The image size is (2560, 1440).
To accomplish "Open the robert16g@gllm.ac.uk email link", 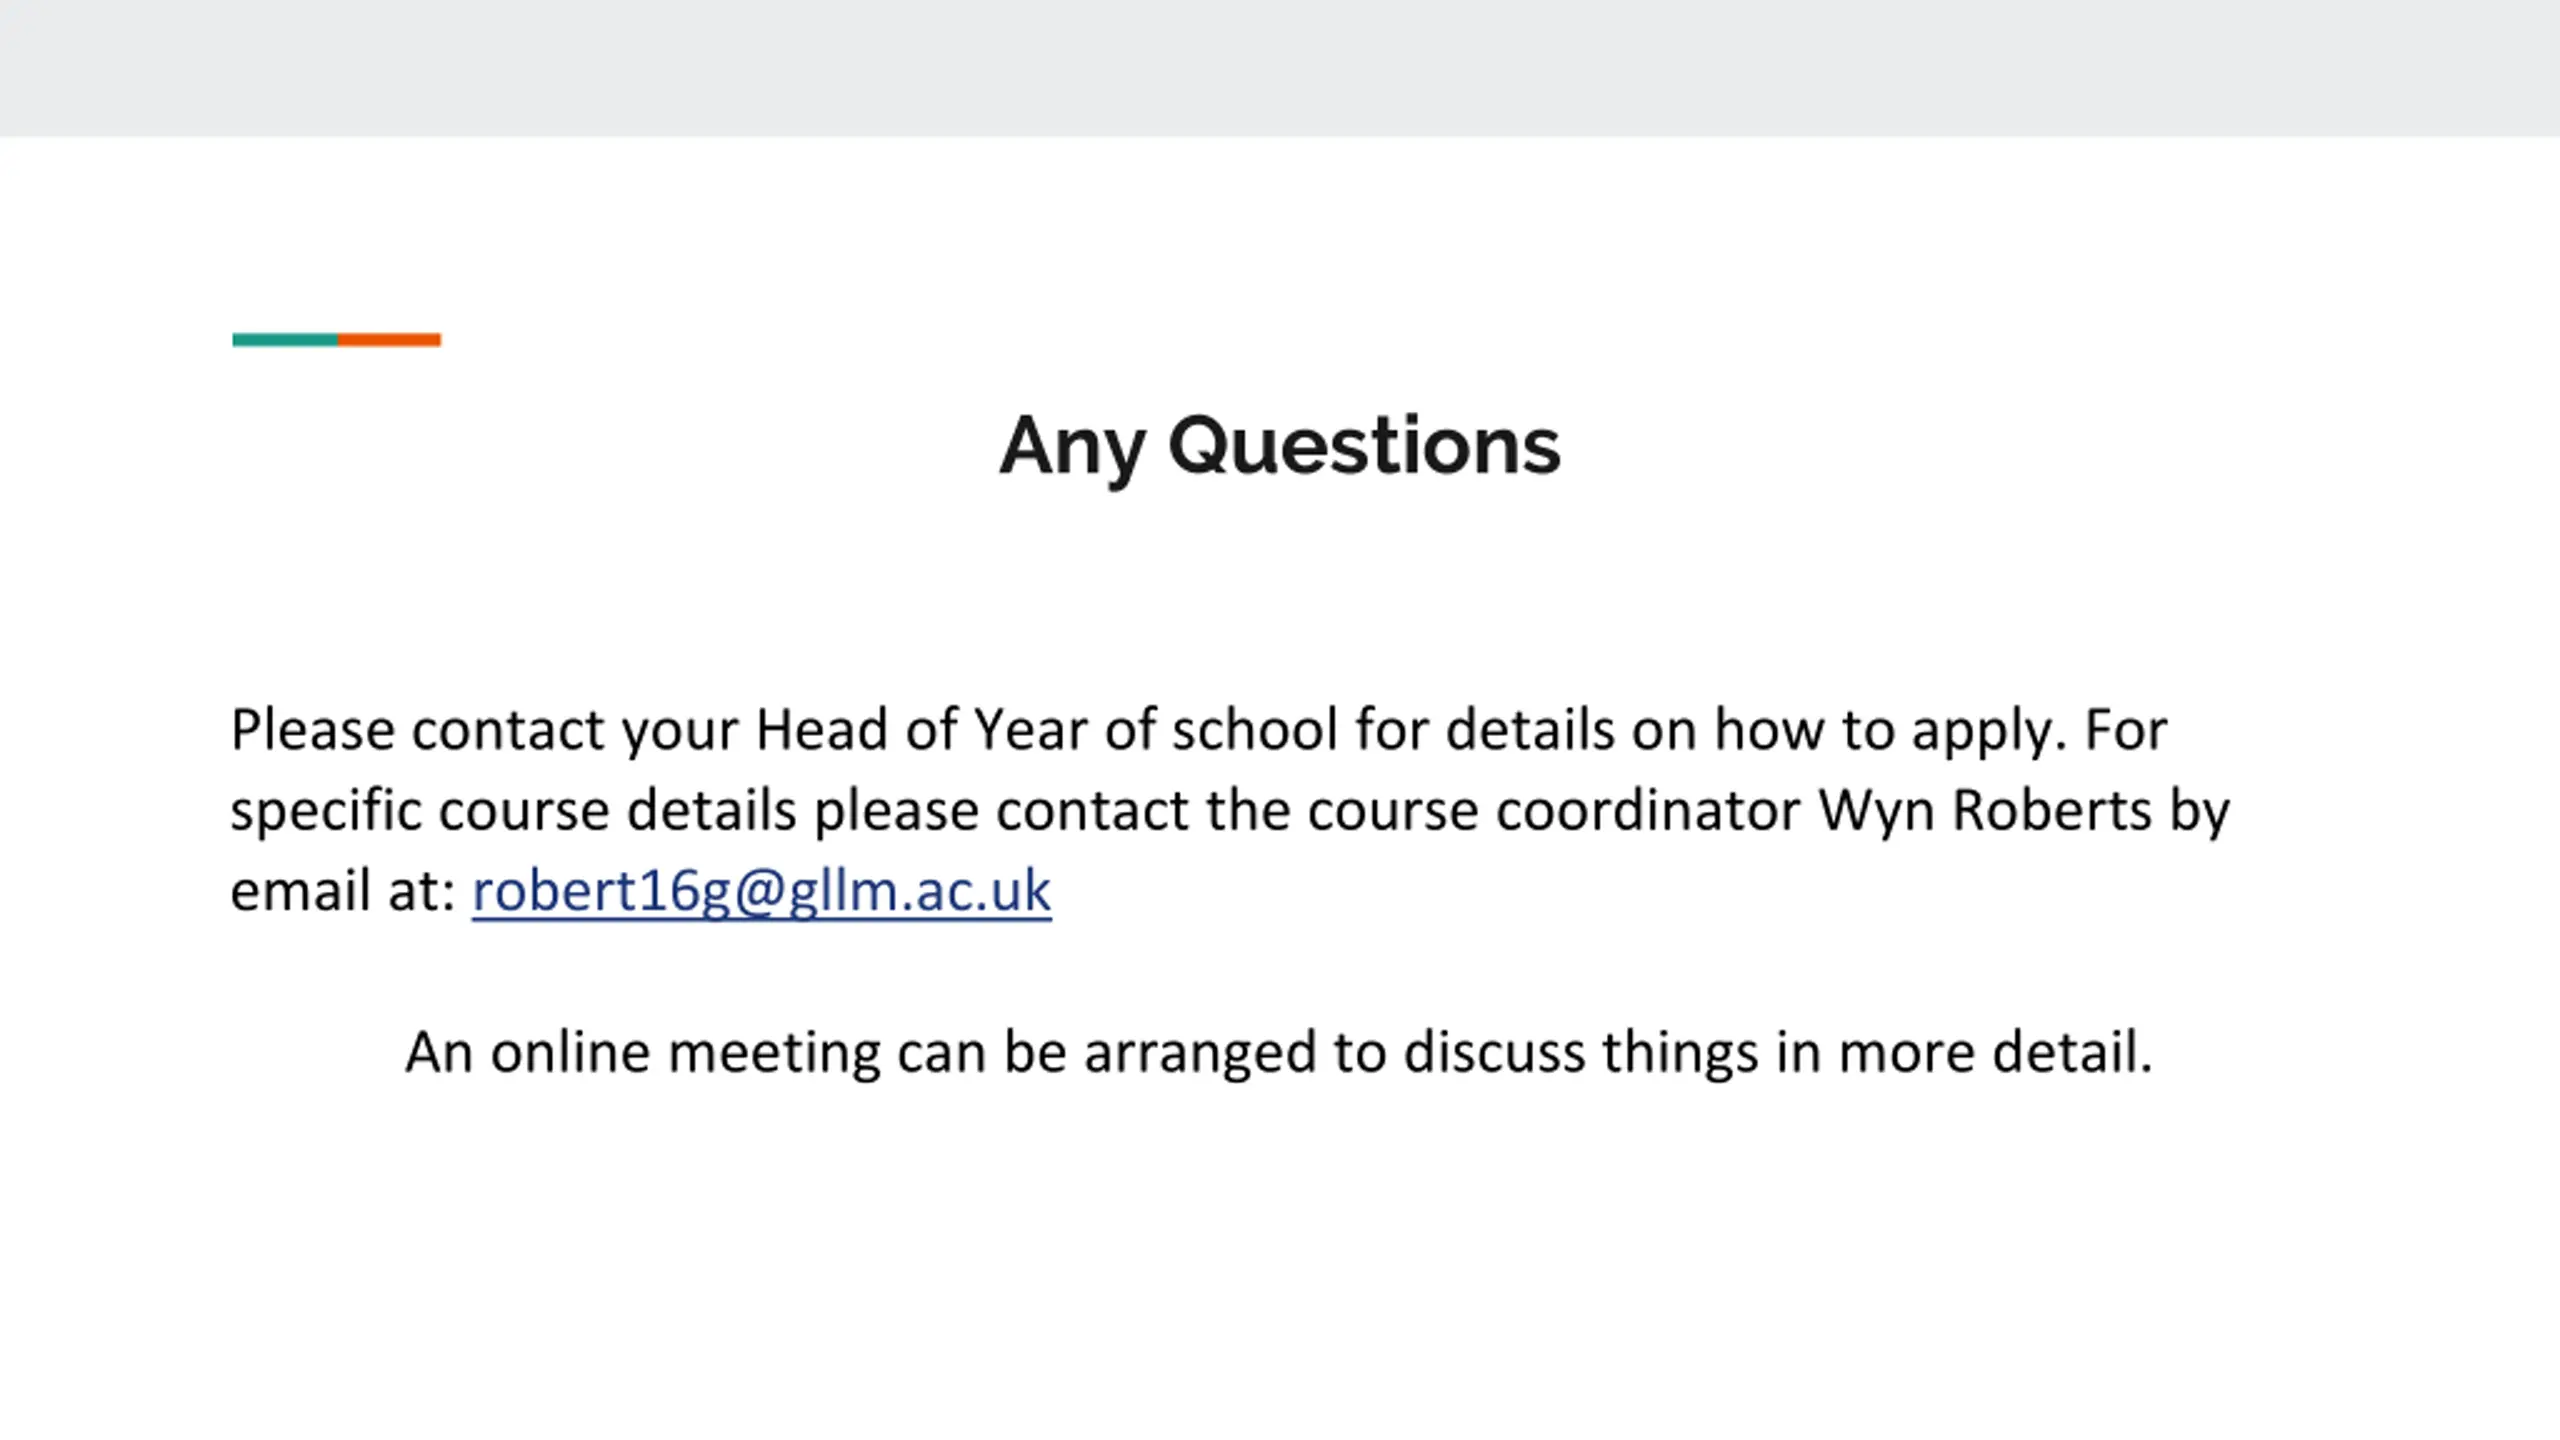I will (761, 891).
